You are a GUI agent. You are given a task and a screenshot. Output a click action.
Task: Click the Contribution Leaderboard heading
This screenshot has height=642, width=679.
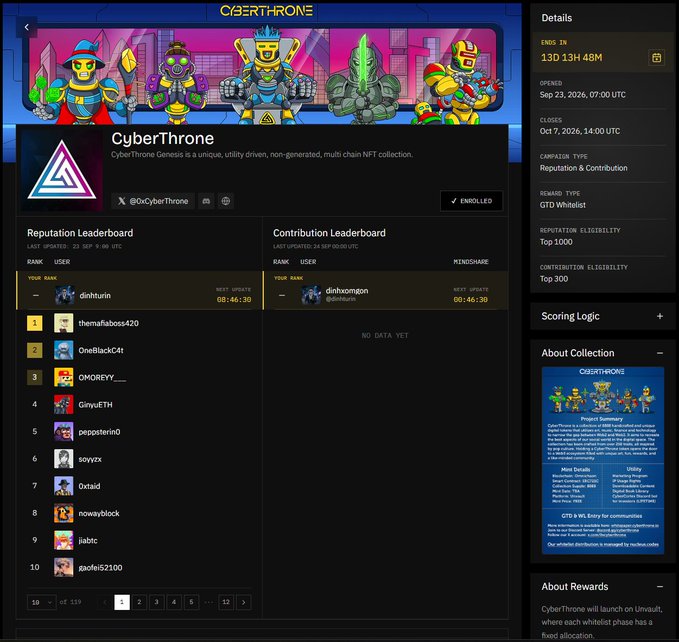[329, 233]
